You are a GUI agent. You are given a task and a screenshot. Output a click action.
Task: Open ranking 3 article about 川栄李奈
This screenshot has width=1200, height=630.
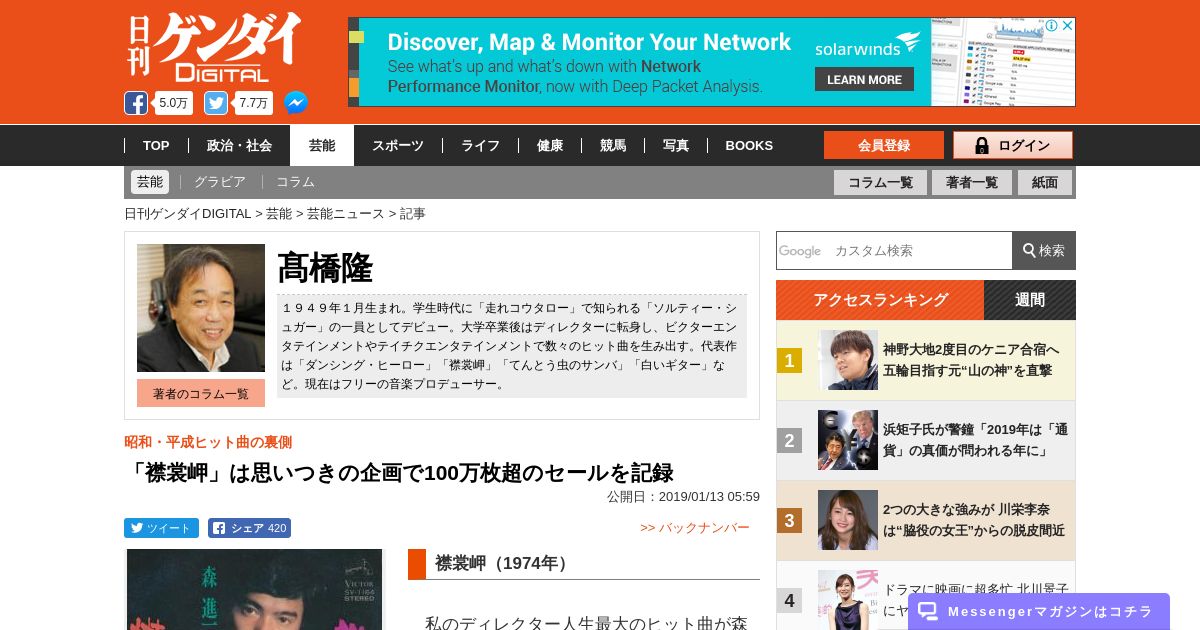pyautogui.click(x=974, y=520)
